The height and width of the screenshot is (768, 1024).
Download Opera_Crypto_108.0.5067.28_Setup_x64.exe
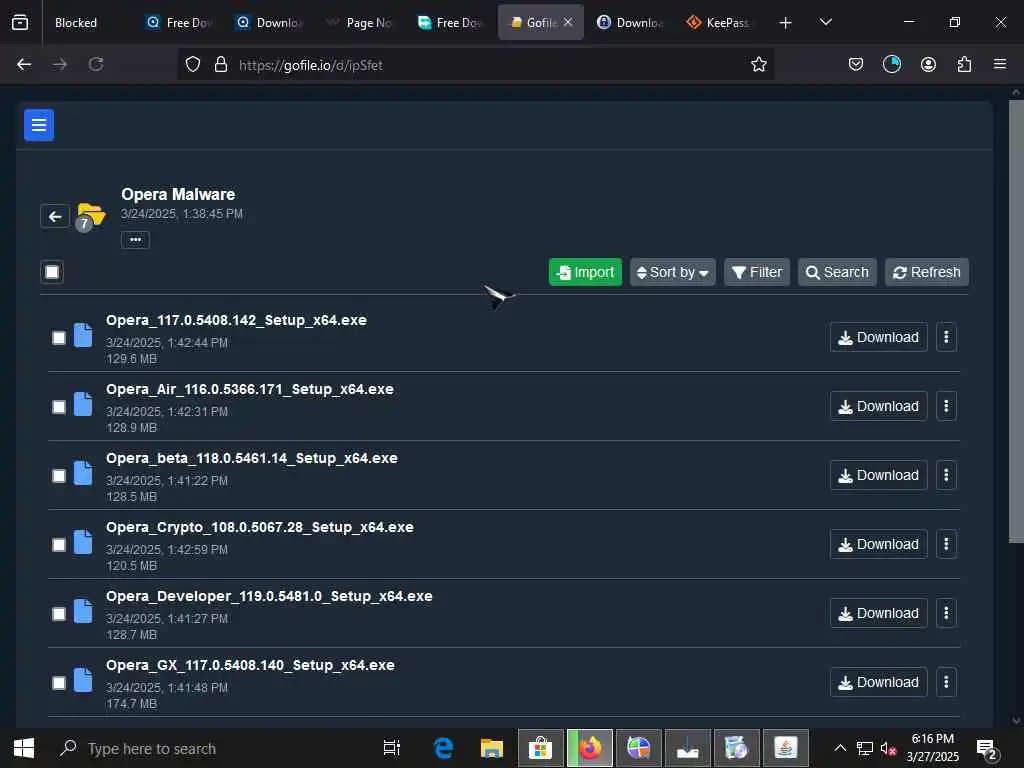878,544
